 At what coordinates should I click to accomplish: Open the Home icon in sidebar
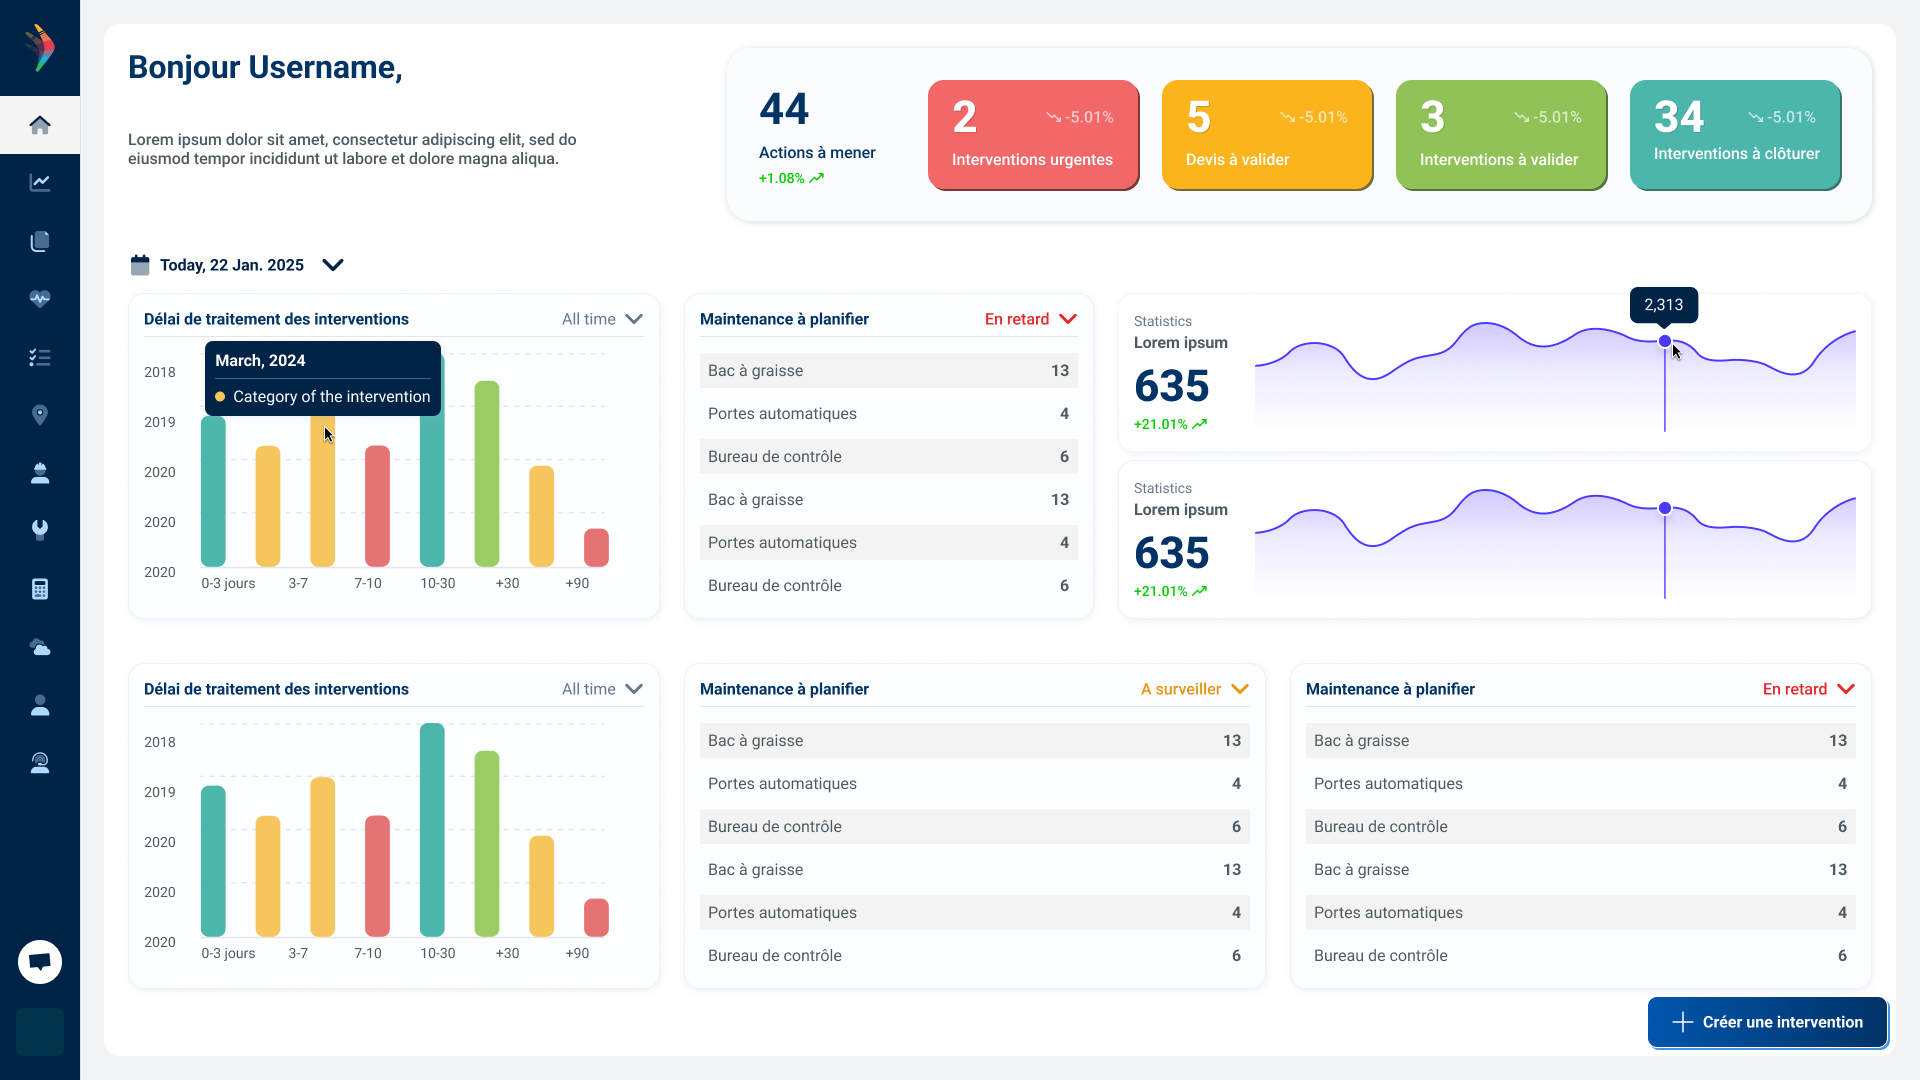coord(40,125)
